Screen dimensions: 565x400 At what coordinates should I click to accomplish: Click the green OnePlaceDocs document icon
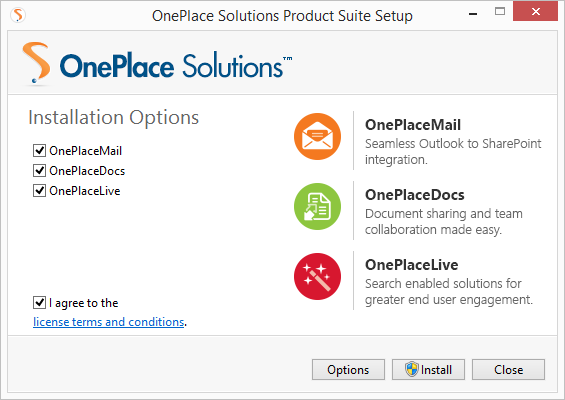(317, 206)
